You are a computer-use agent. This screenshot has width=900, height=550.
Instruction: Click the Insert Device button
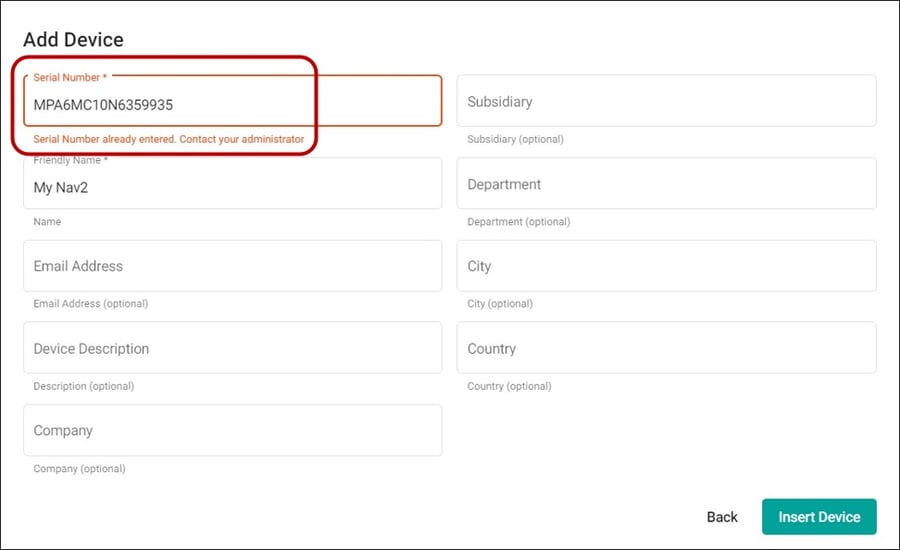click(x=819, y=517)
